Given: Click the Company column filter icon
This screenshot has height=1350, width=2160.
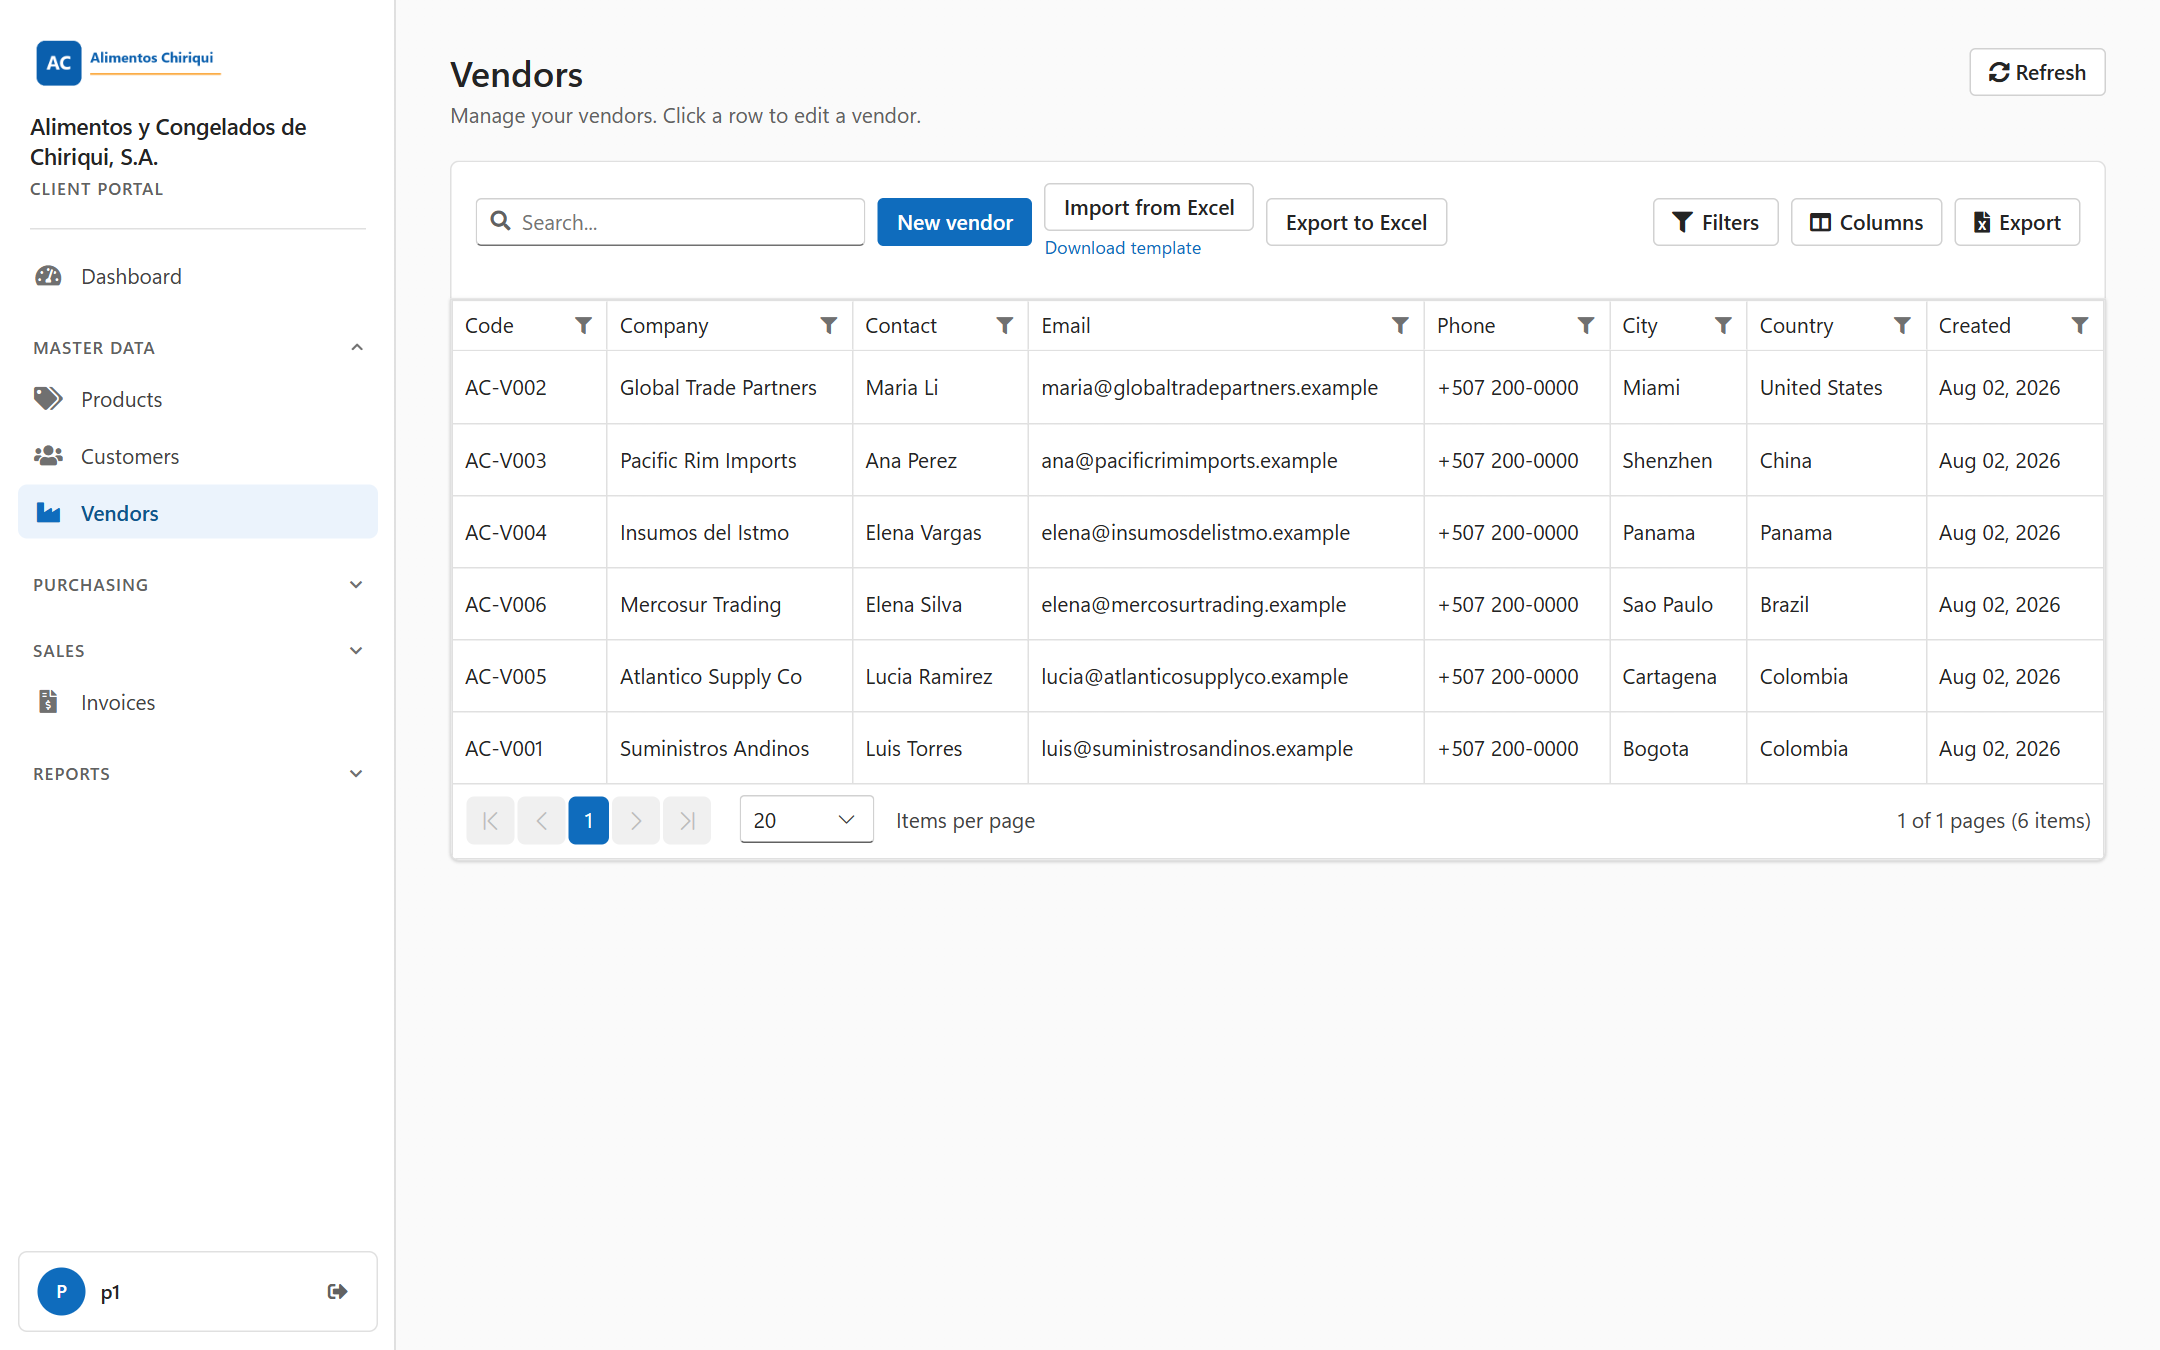Looking at the screenshot, I should pyautogui.click(x=828, y=325).
